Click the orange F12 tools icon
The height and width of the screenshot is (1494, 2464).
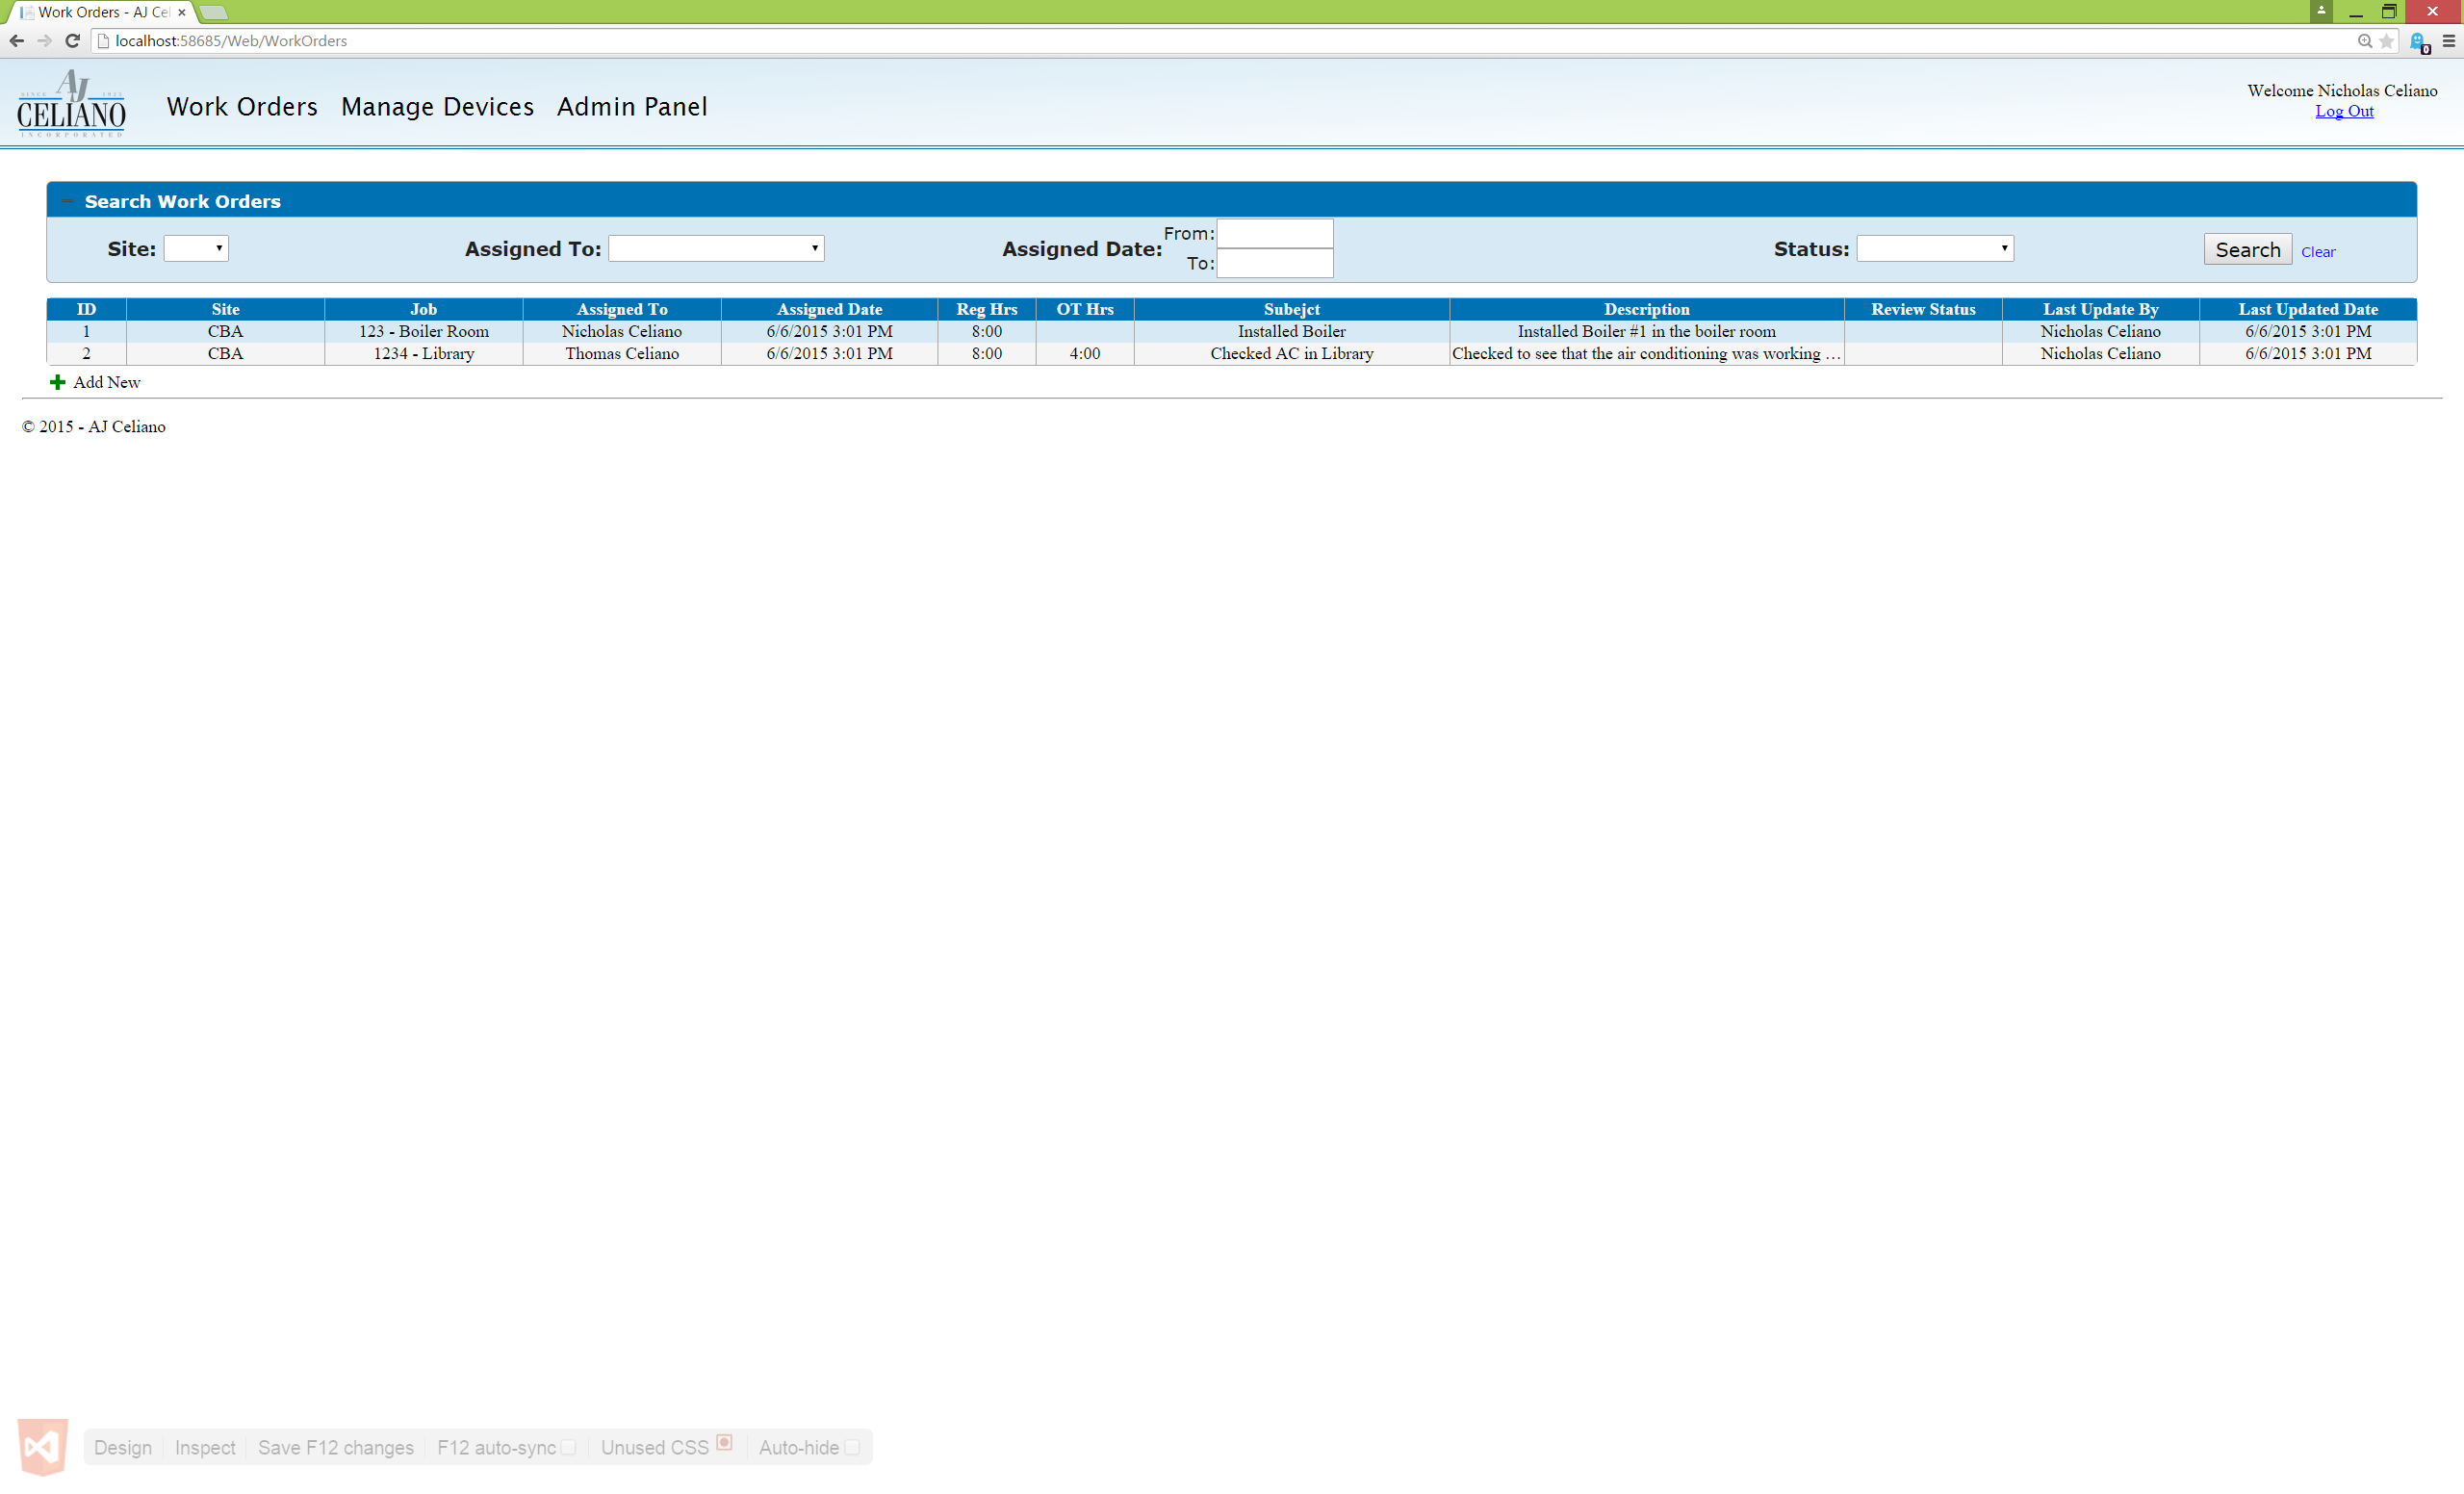click(x=42, y=1447)
